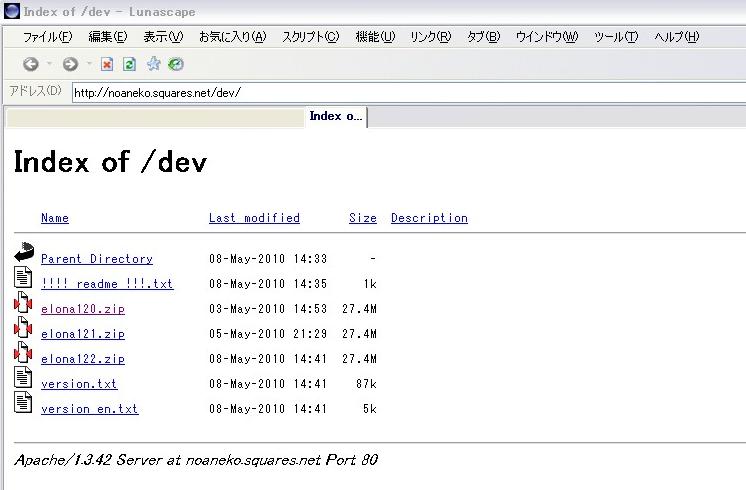This screenshot has width=746, height=490.
Task: Open the Forward button history dropdown
Action: pos(89,64)
